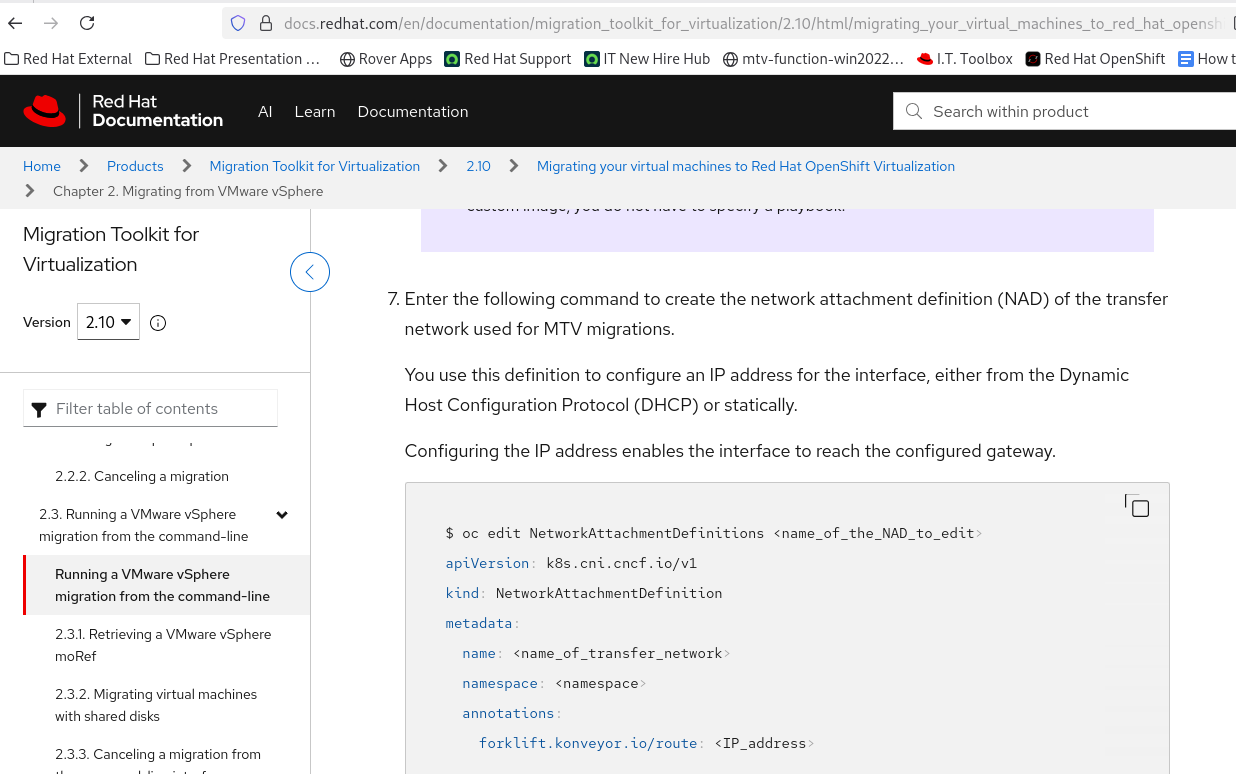Open the AI menu in header

coord(265,112)
